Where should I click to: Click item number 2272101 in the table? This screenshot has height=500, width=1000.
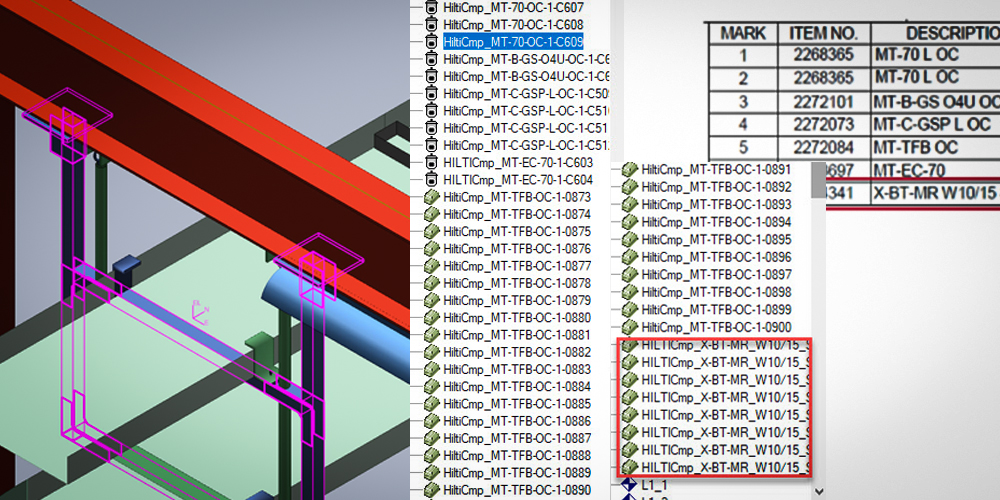[823, 102]
